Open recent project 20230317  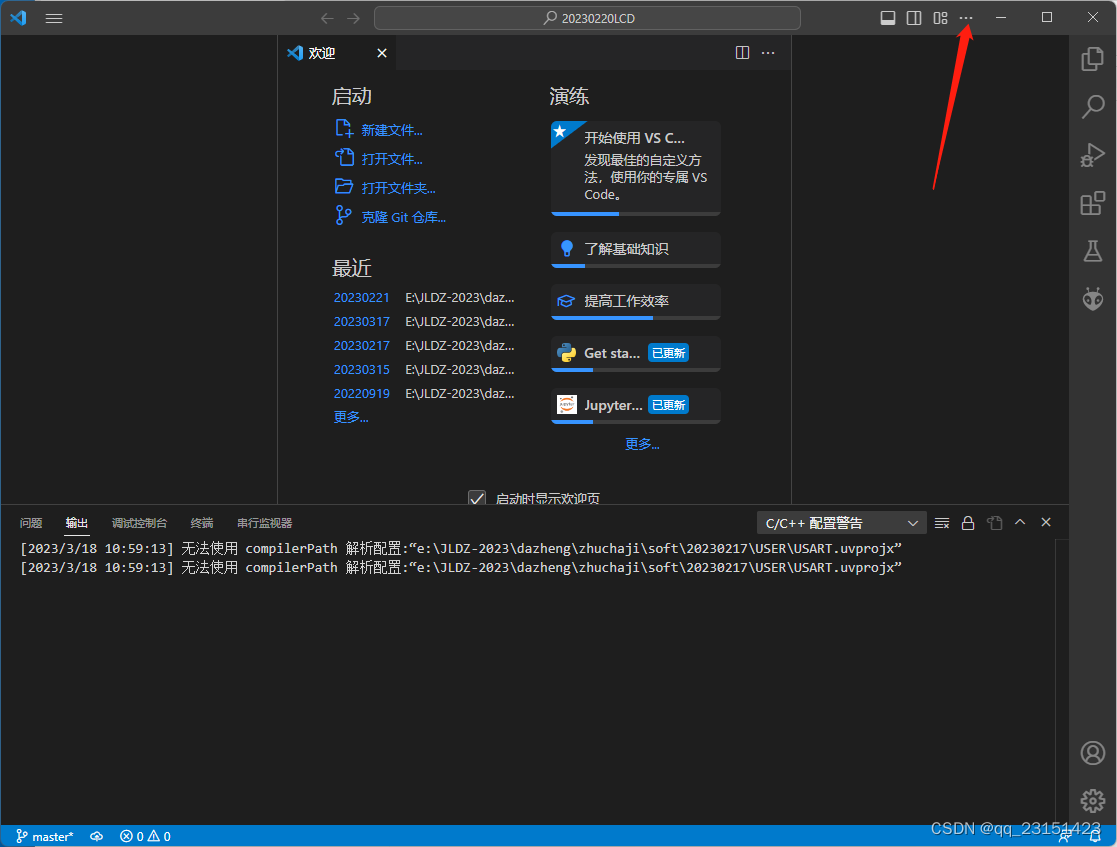click(361, 322)
